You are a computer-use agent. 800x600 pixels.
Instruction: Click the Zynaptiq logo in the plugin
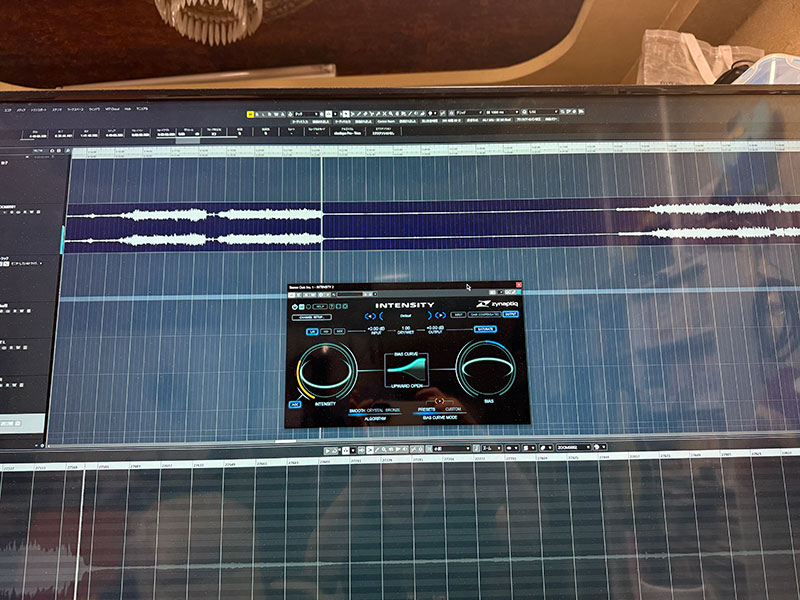pos(497,304)
